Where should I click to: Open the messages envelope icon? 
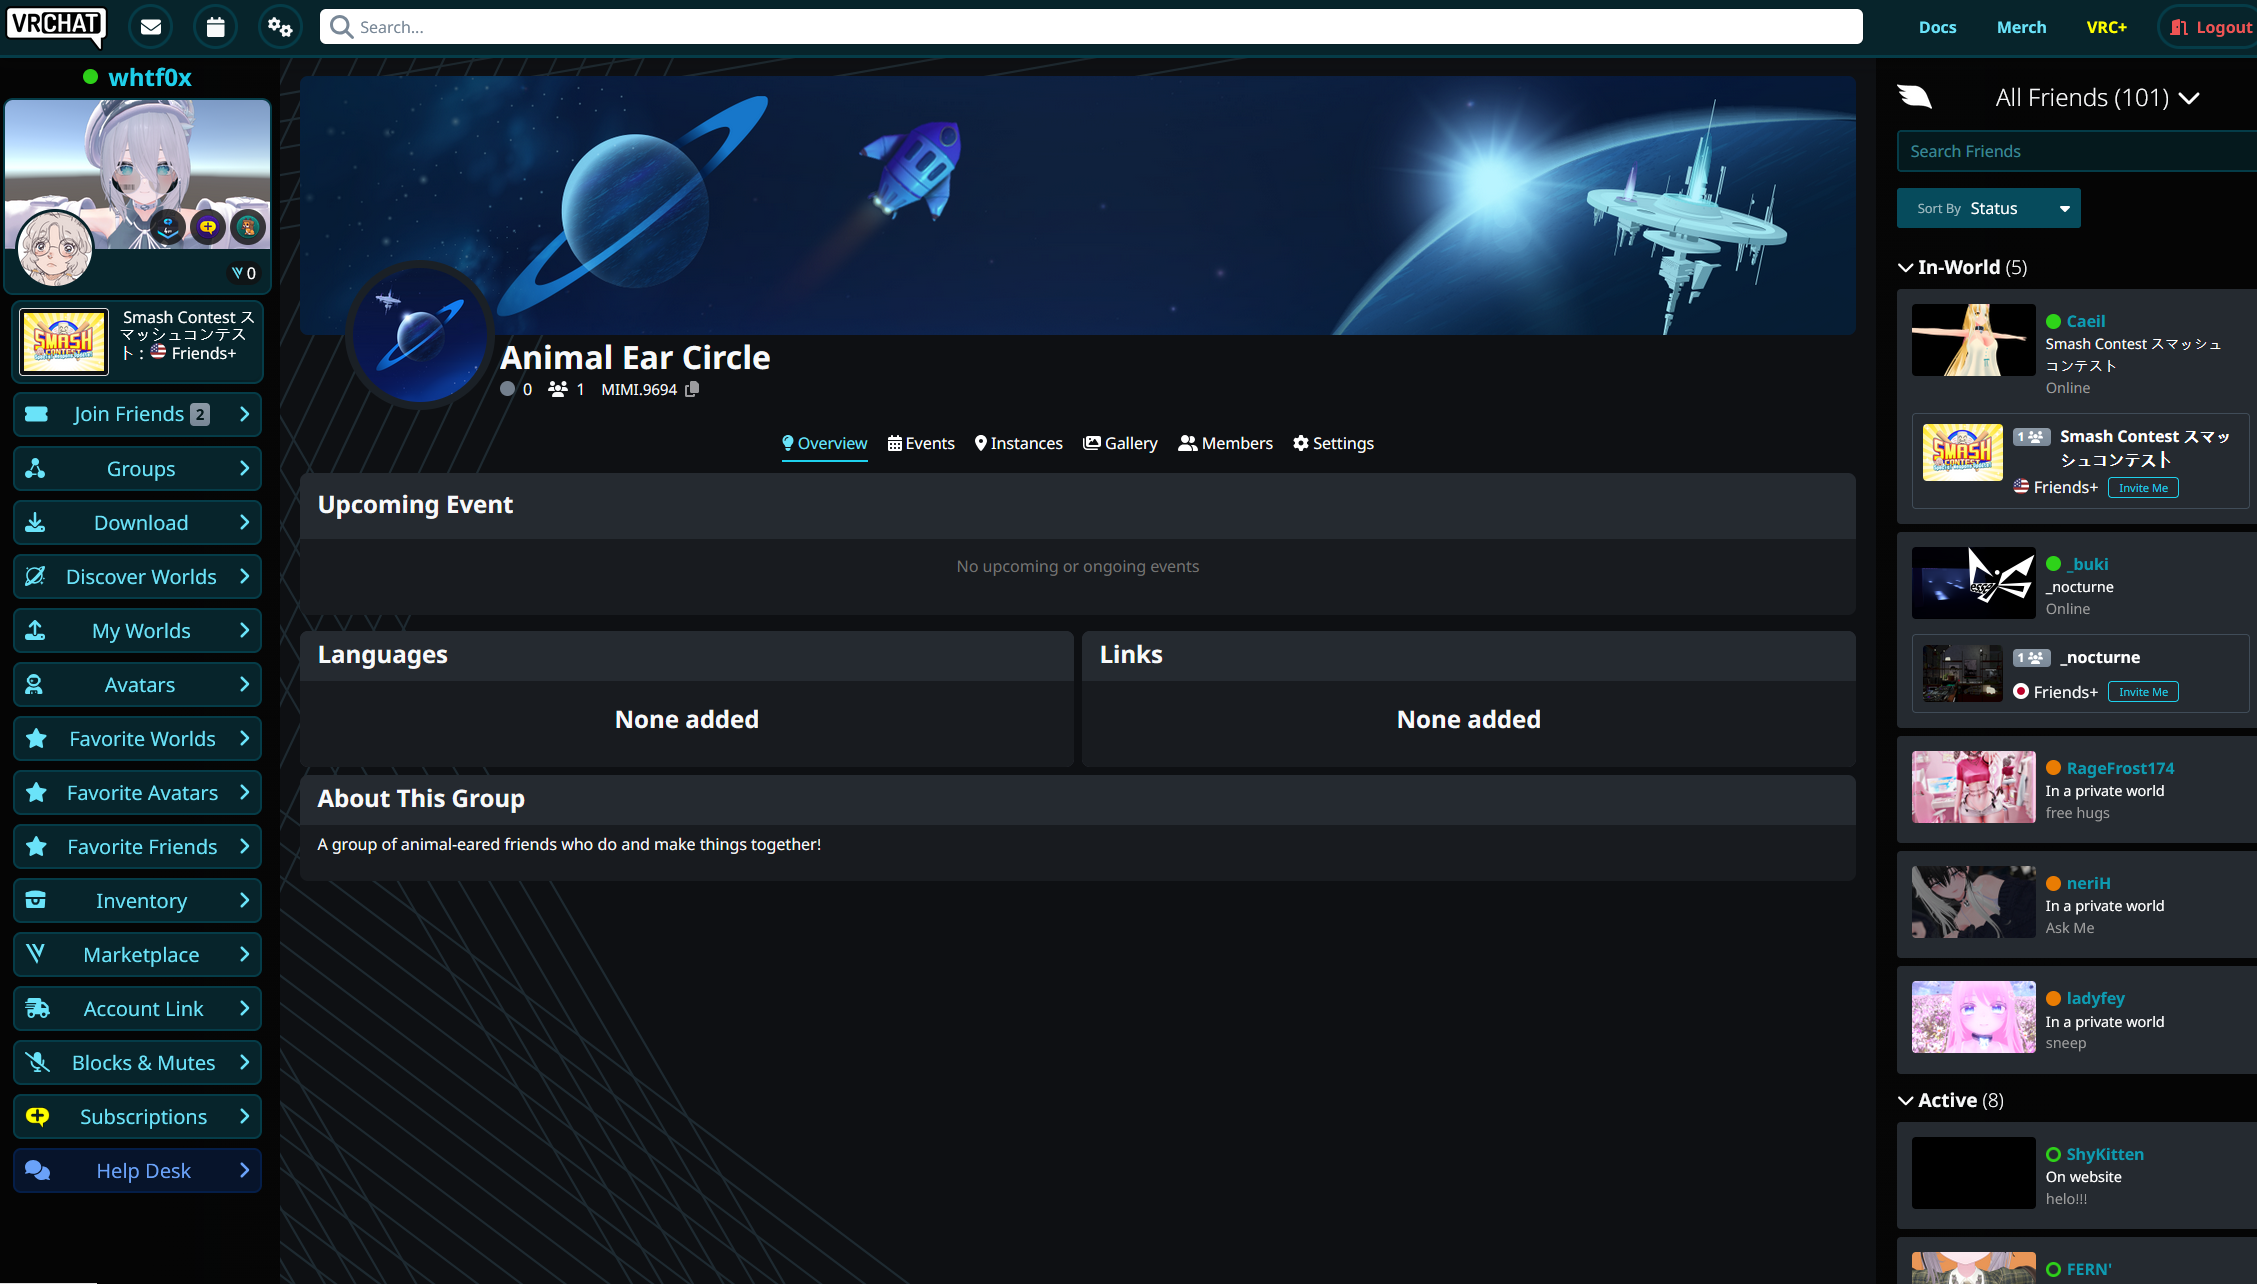151,27
